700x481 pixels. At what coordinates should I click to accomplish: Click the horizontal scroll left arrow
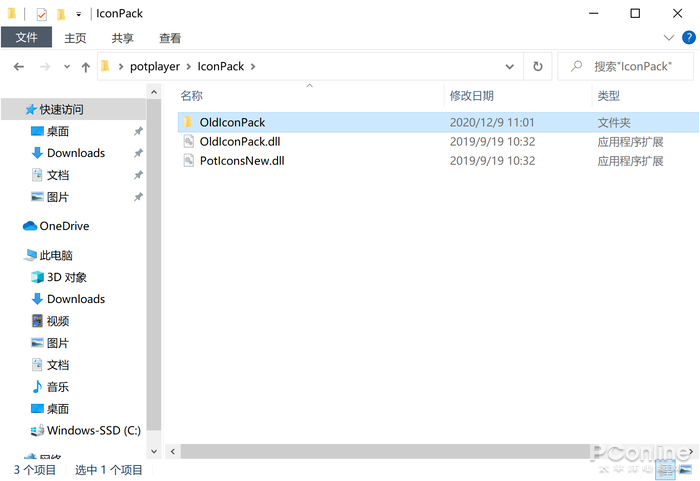(173, 452)
